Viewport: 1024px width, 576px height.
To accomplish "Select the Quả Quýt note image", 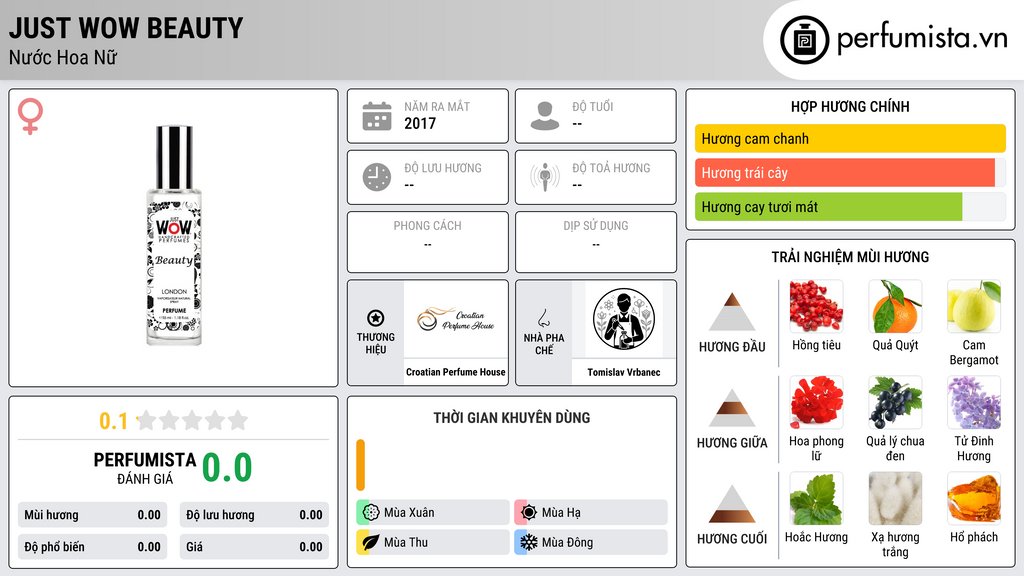I will pos(895,306).
